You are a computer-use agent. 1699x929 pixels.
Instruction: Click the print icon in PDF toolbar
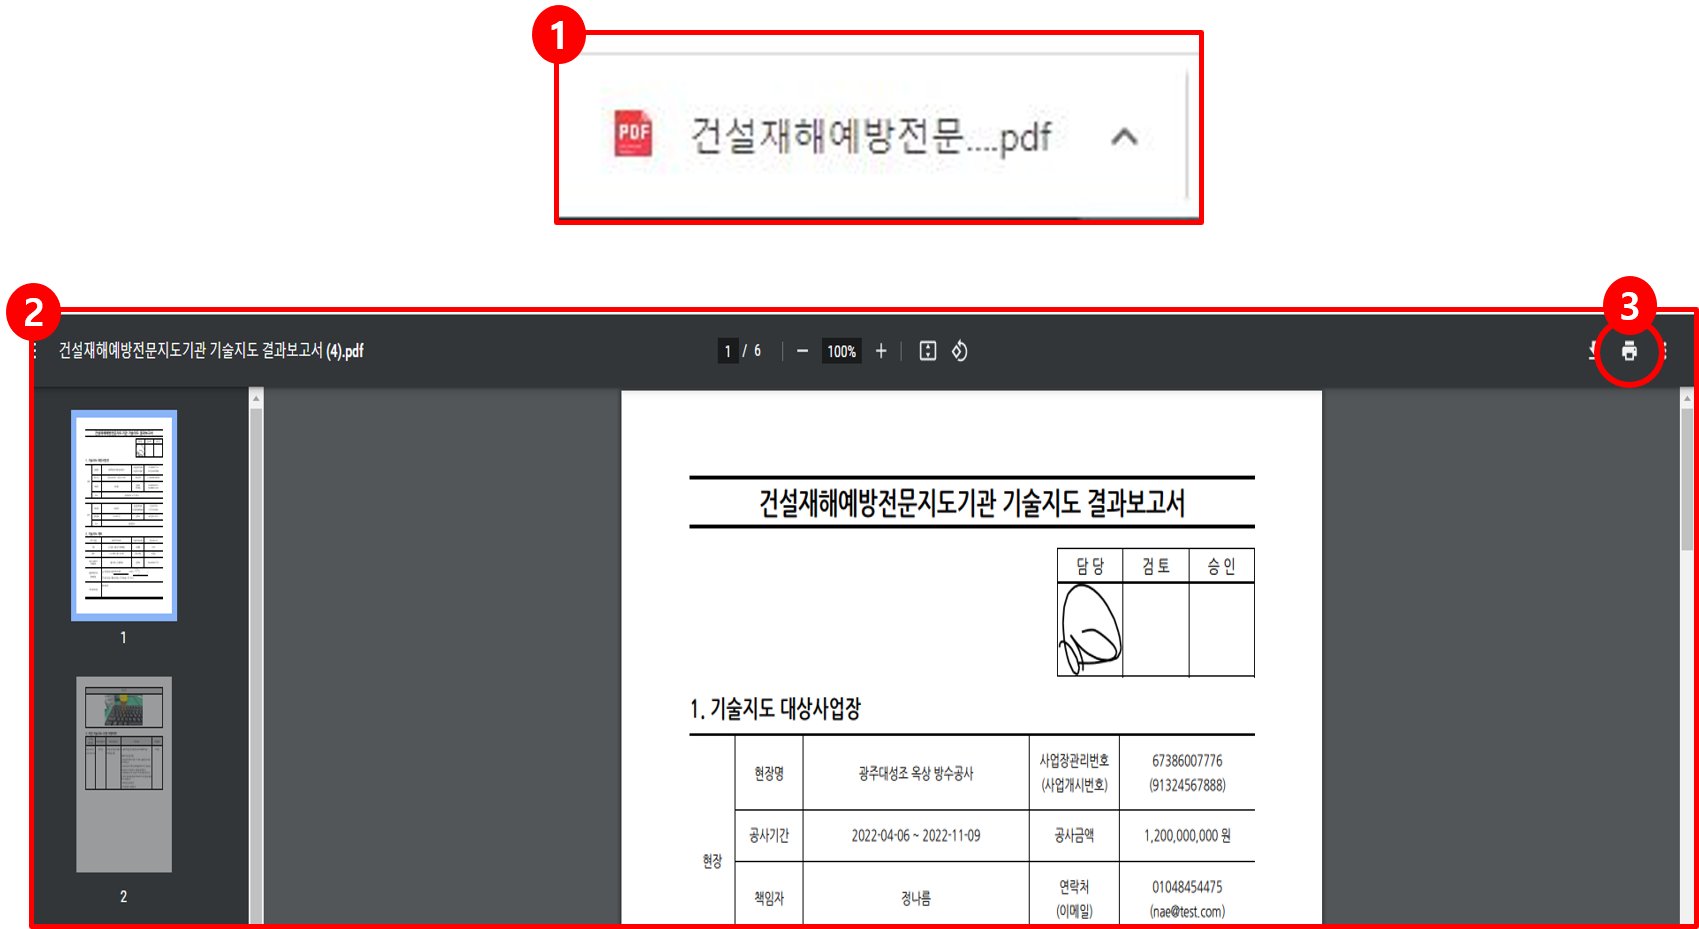tap(1629, 351)
